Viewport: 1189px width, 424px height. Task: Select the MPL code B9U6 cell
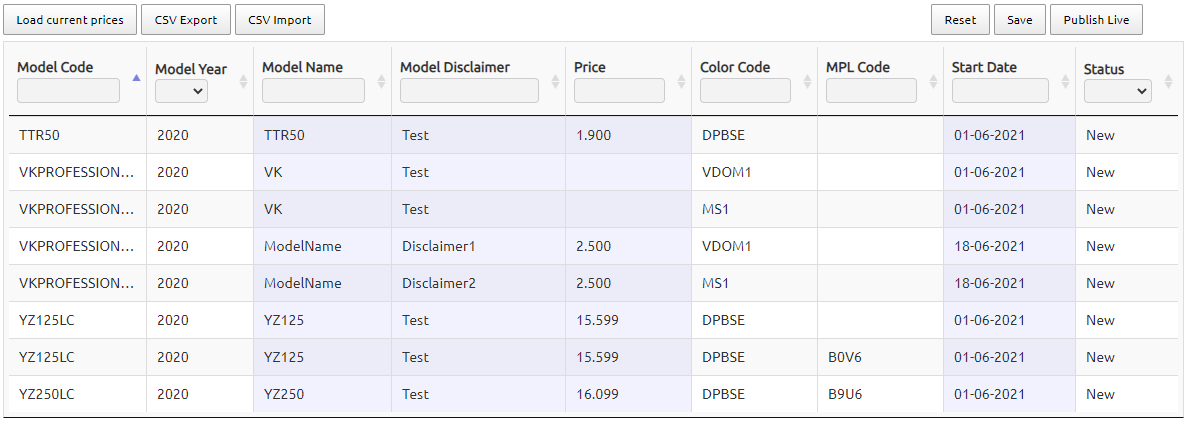(880, 394)
